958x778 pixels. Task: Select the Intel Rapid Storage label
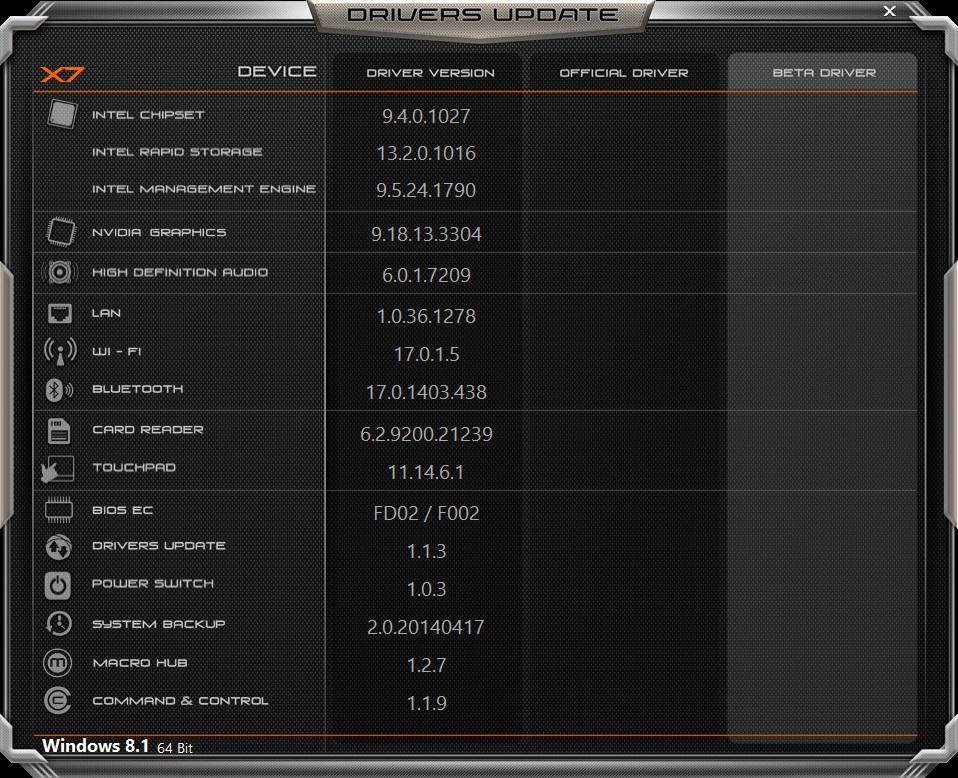click(x=177, y=152)
